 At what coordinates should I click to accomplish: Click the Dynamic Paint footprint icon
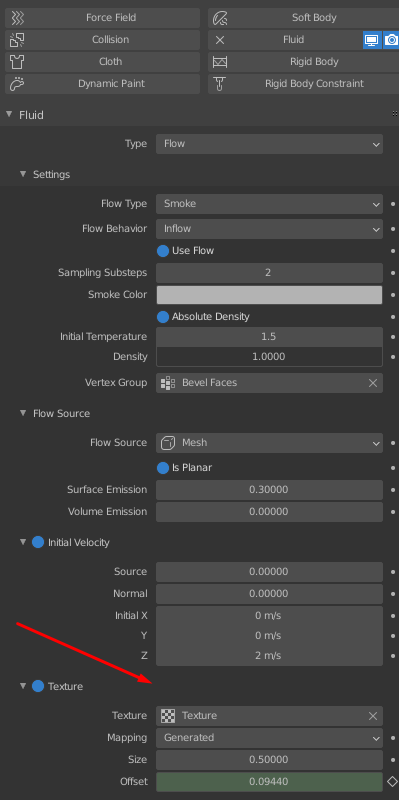(17, 84)
